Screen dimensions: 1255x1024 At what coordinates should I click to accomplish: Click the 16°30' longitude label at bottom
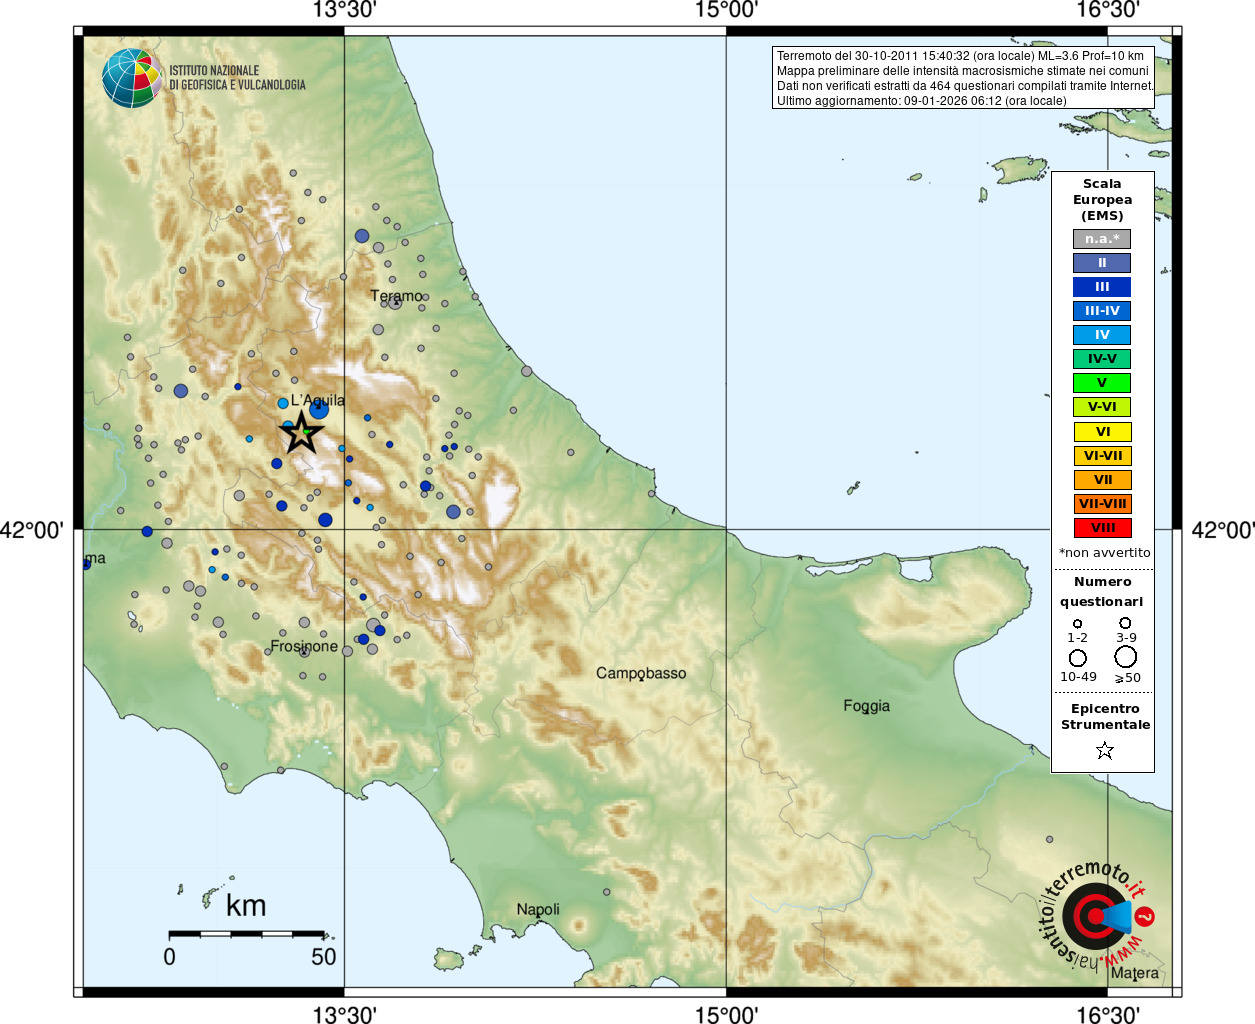click(1108, 1015)
